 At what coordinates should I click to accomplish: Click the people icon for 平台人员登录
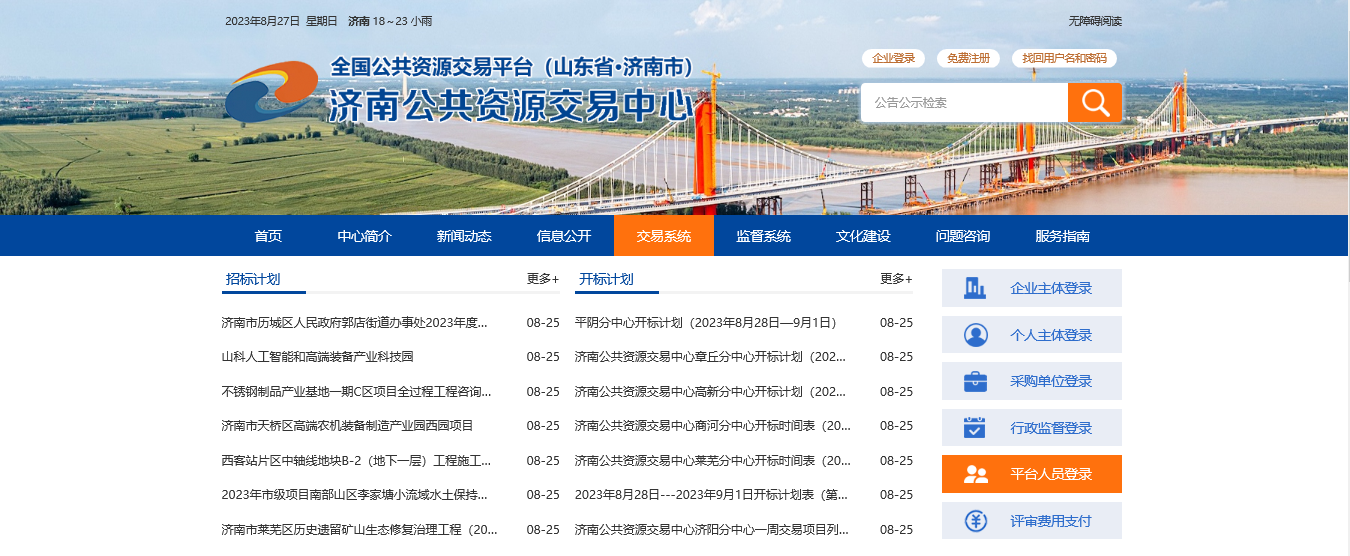pos(975,474)
